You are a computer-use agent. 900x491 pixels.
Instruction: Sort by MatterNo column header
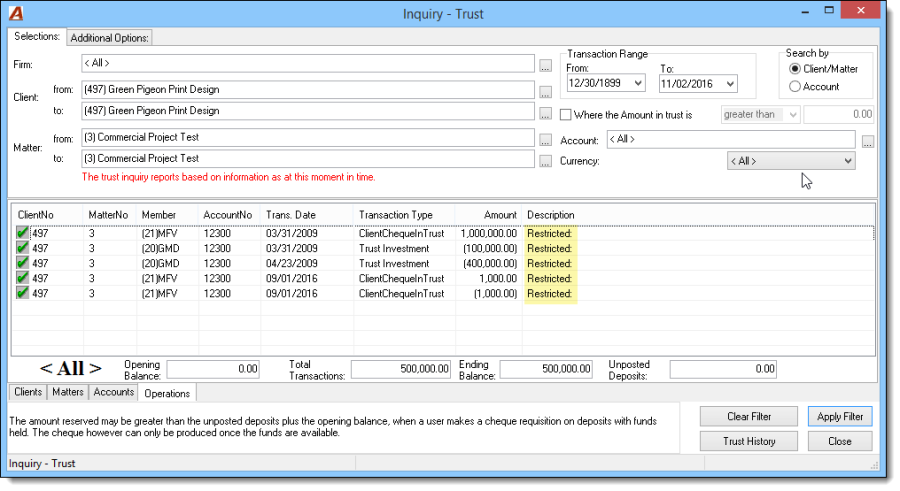110,215
